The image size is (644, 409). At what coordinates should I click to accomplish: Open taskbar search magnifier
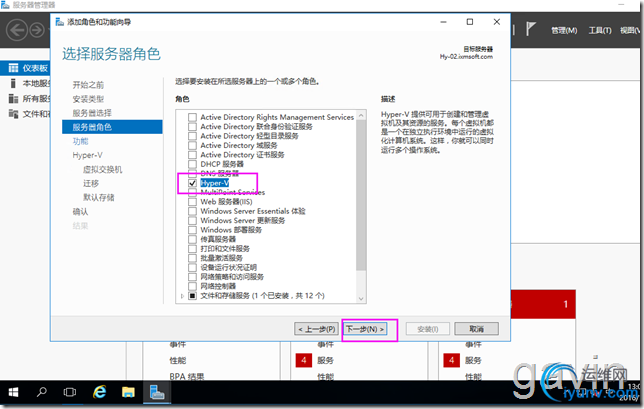point(41,393)
